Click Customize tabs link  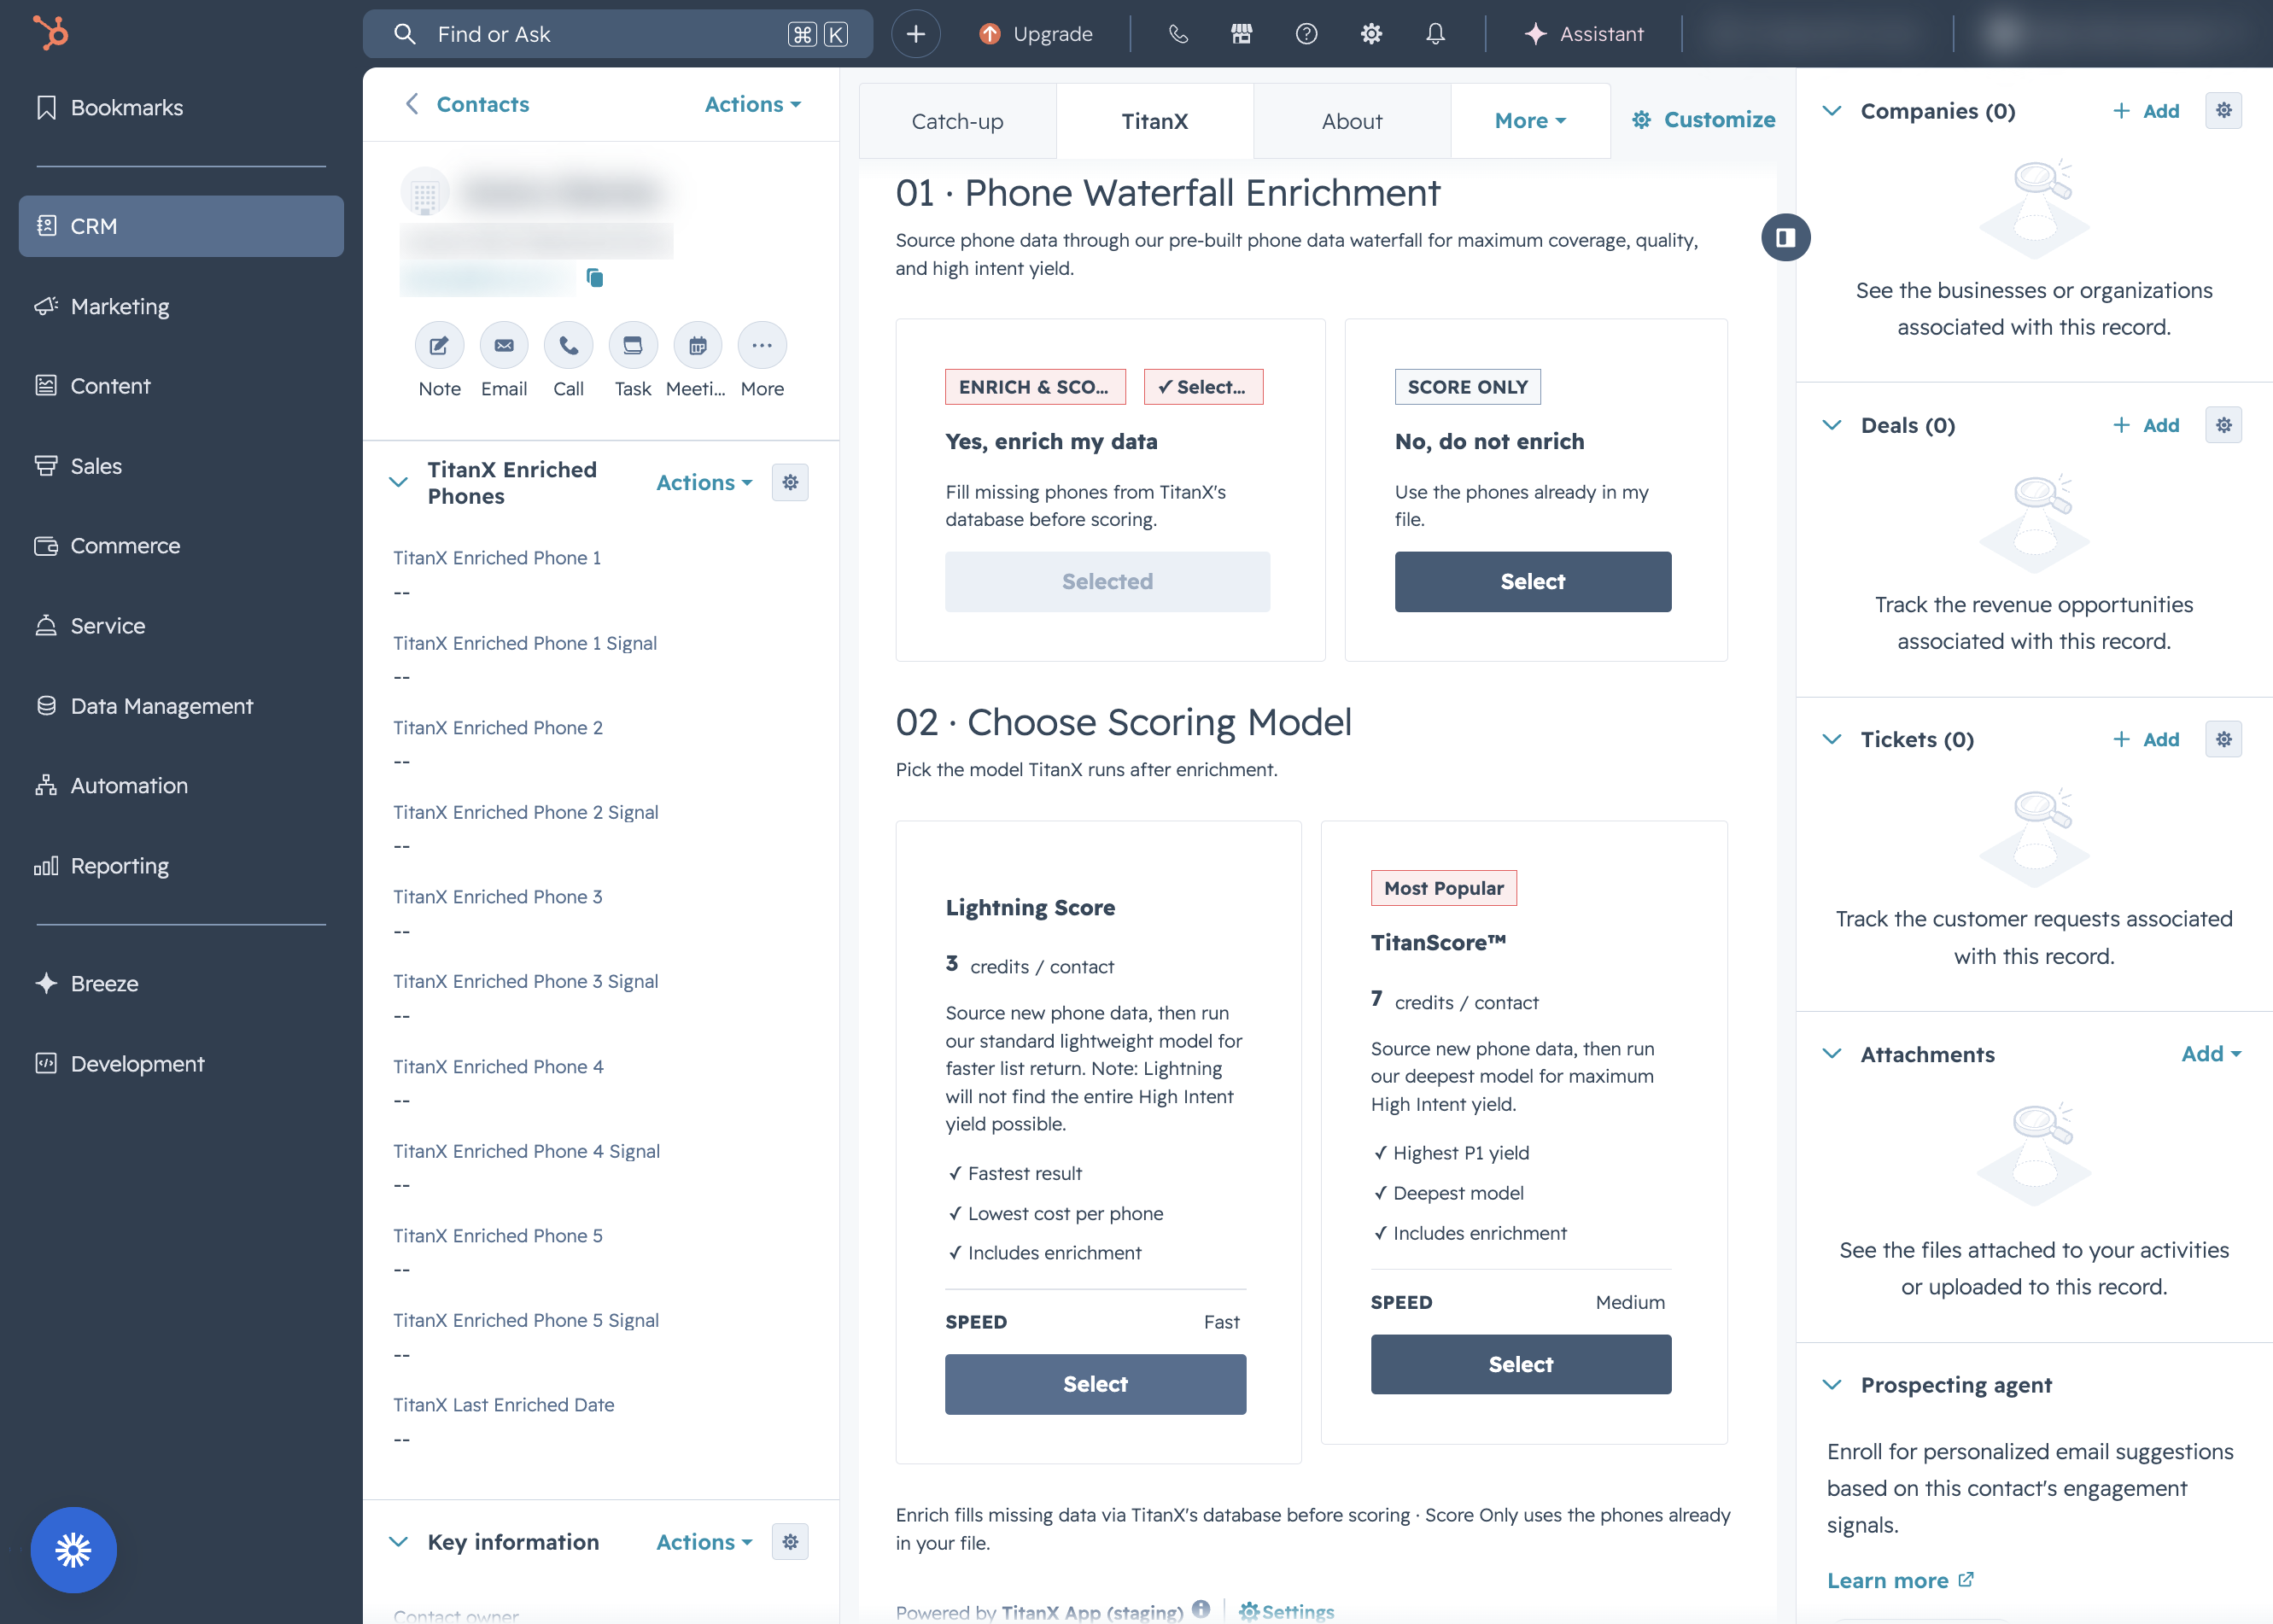[1704, 120]
